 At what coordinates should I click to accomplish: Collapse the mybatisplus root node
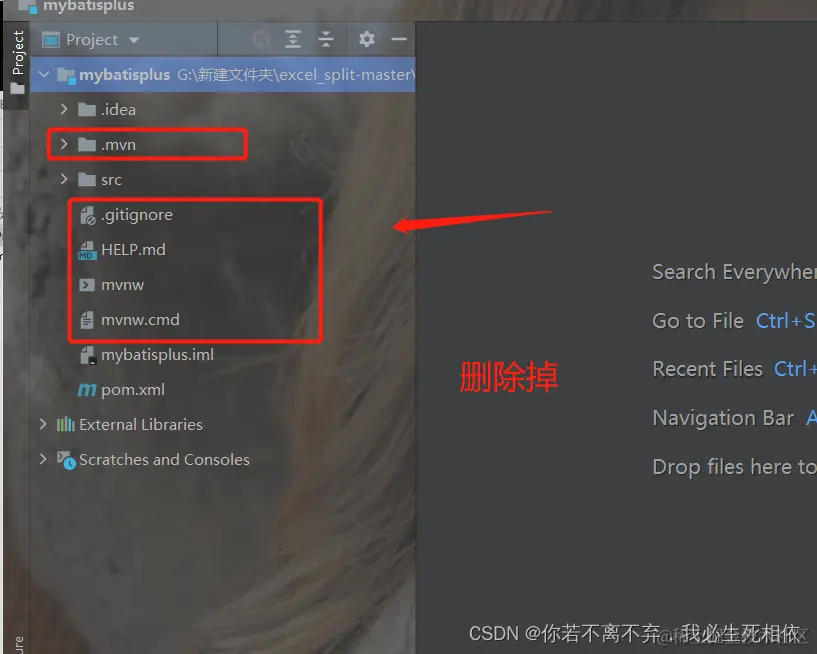coord(44,75)
